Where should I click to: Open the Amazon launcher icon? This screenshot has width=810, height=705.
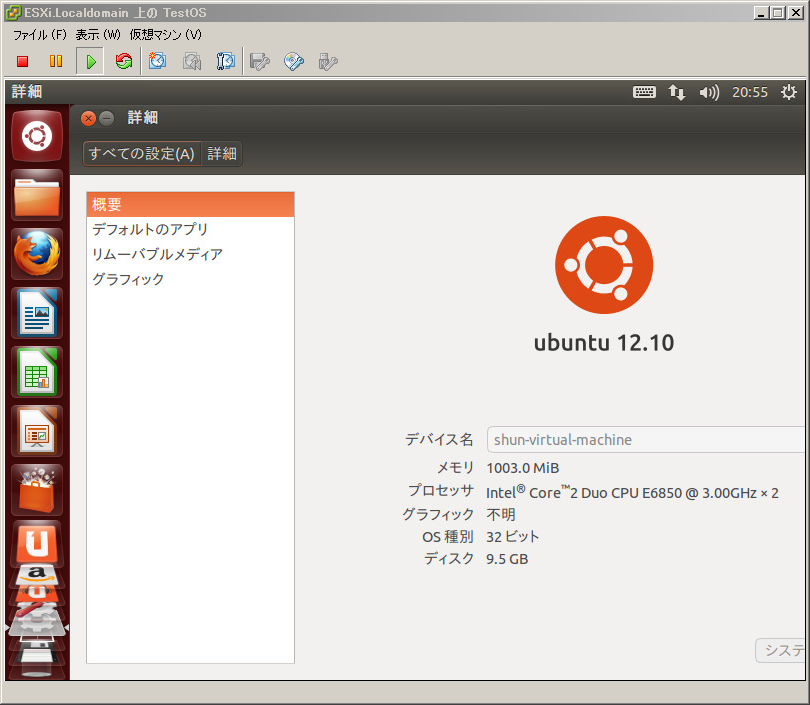tap(37, 574)
